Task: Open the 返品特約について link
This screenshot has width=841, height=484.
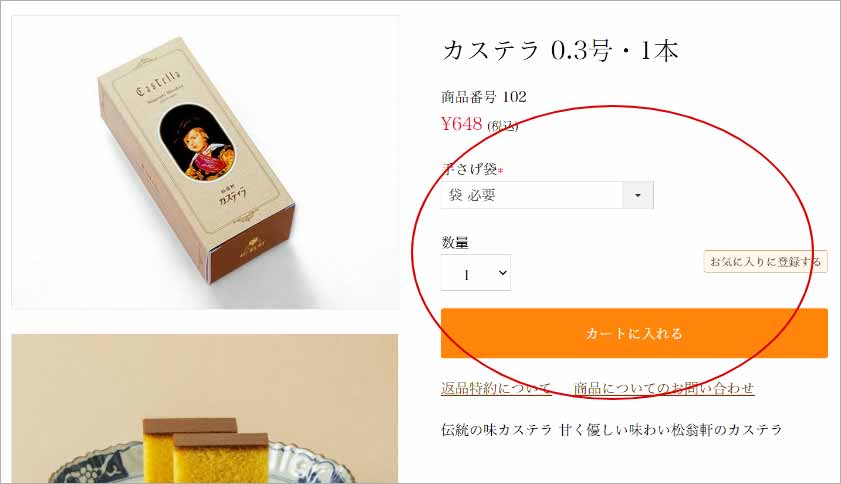Action: click(x=496, y=387)
